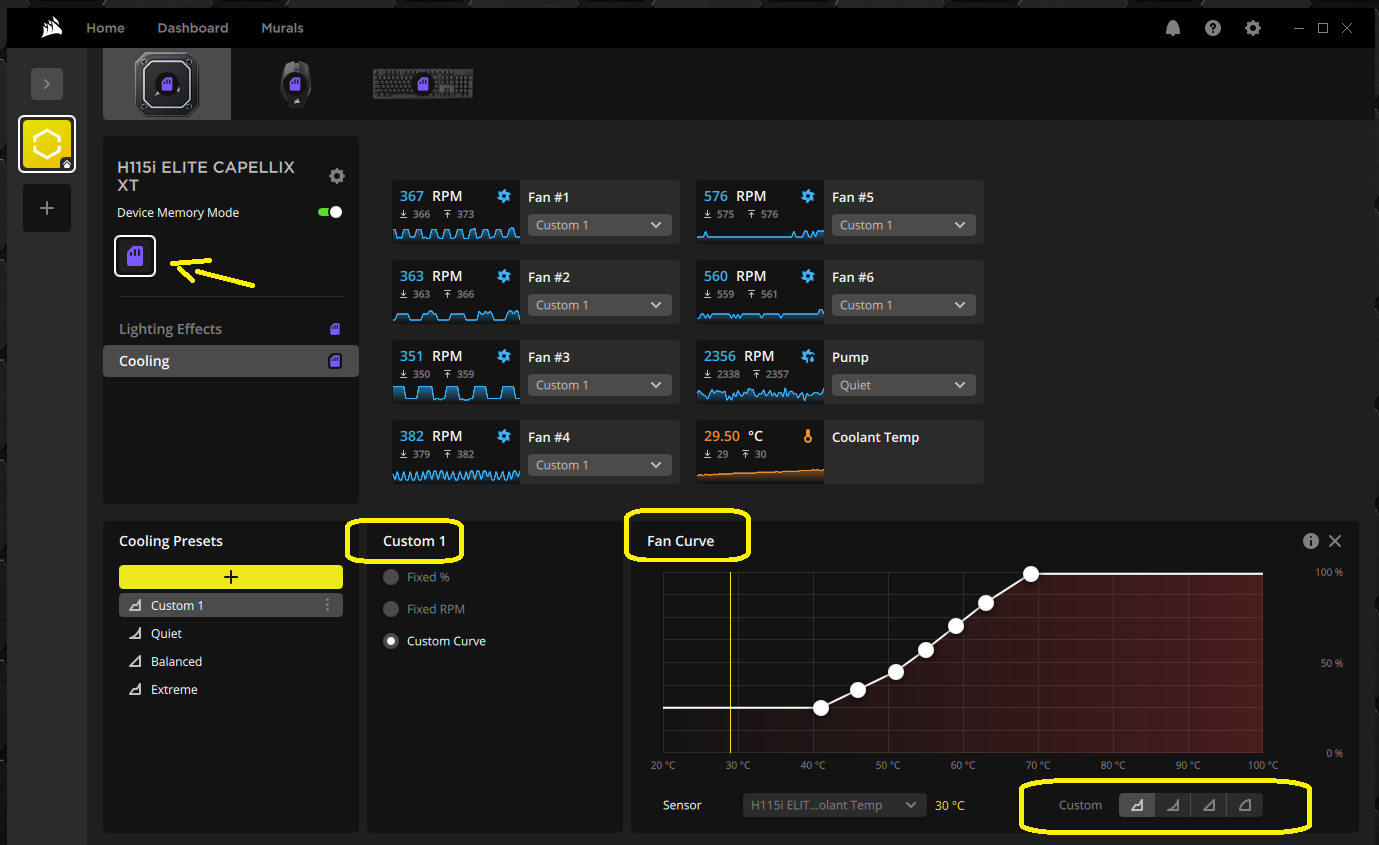Image resolution: width=1379 pixels, height=845 pixels.
Task: Click the Coolant Temp thermometer icon
Action: [x=808, y=436]
